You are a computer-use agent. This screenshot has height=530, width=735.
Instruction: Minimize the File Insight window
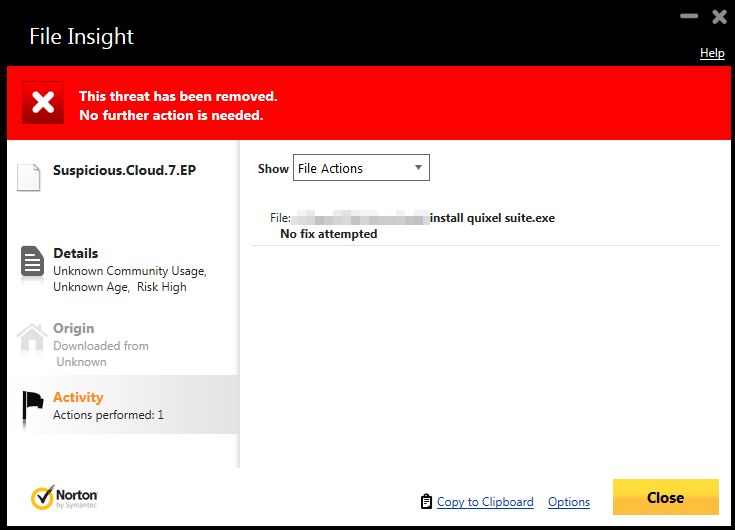click(x=689, y=16)
